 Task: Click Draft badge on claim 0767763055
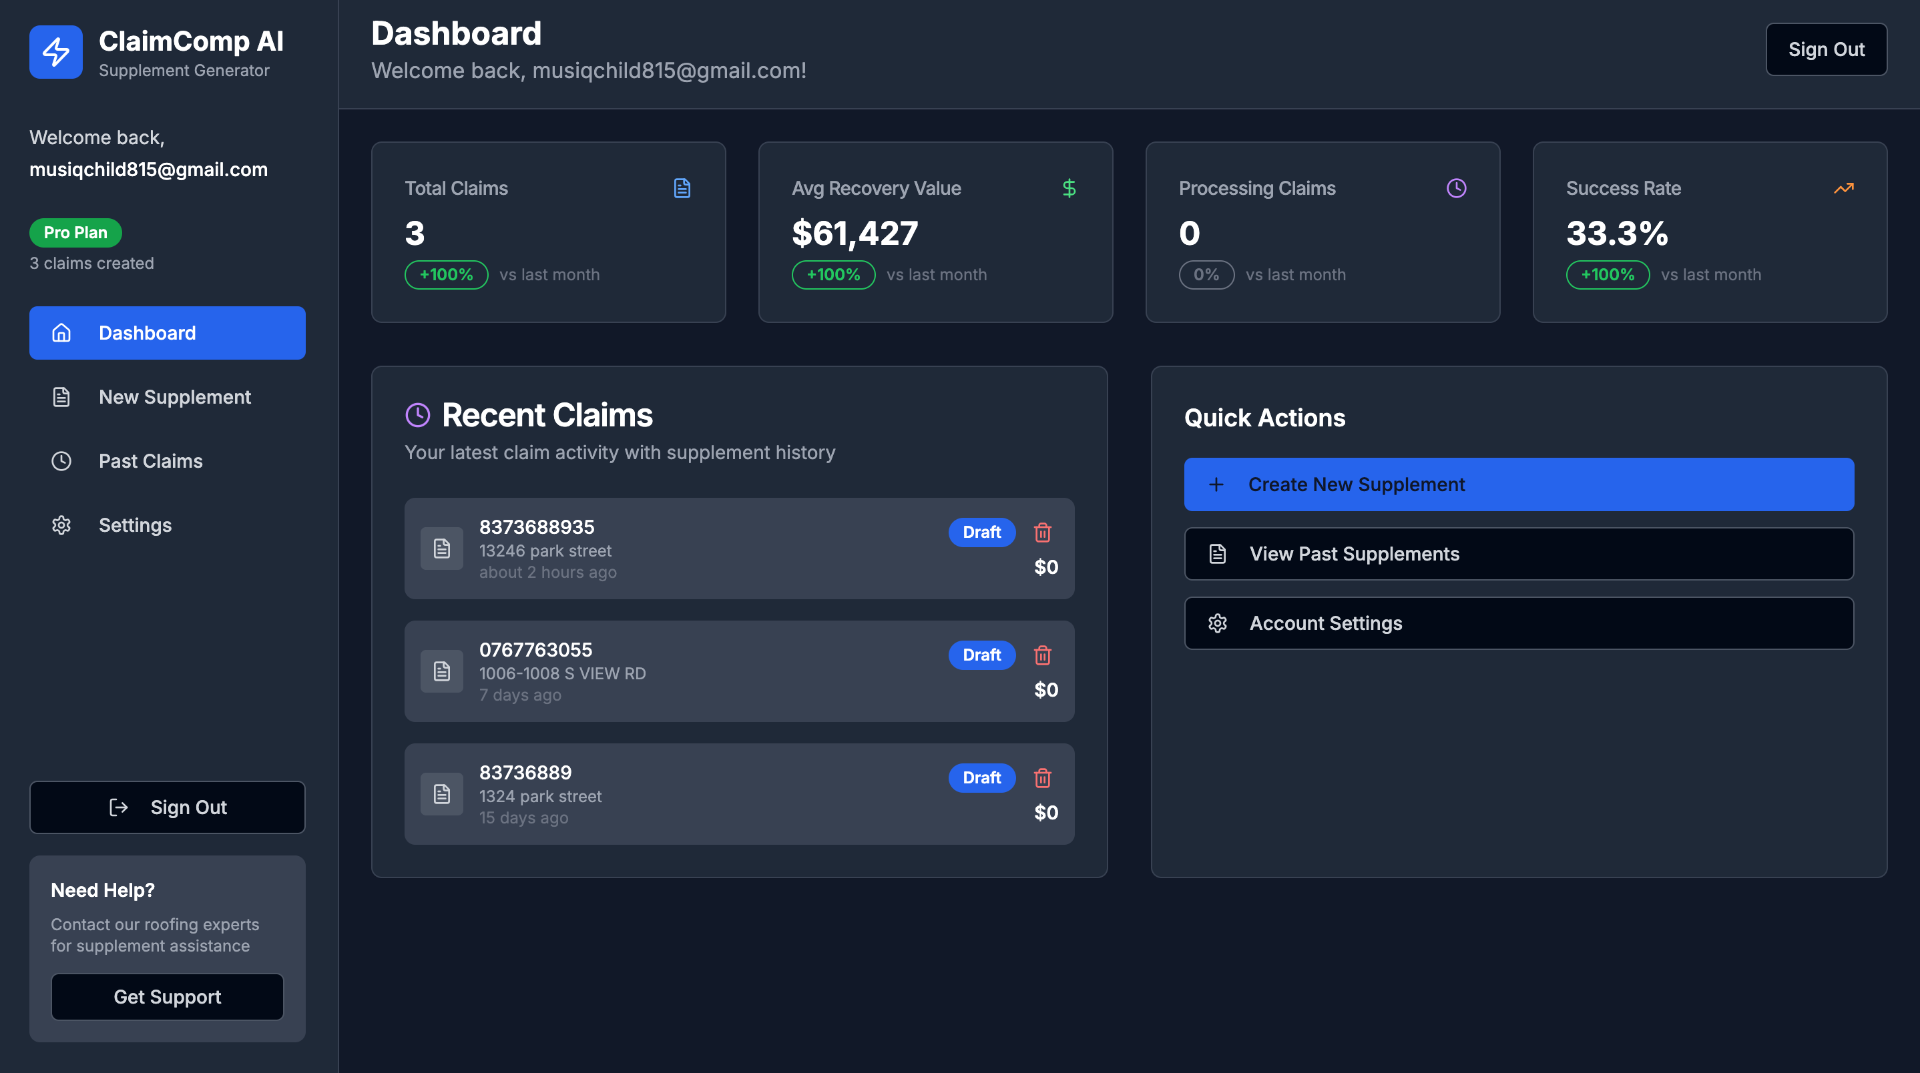pyautogui.click(x=982, y=655)
